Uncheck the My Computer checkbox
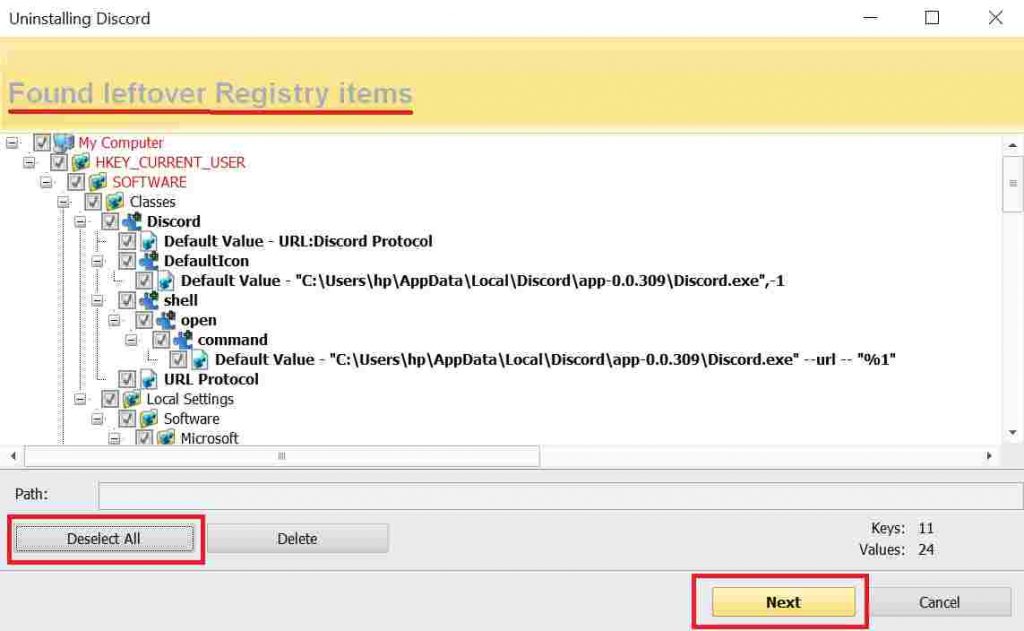 click(42, 142)
